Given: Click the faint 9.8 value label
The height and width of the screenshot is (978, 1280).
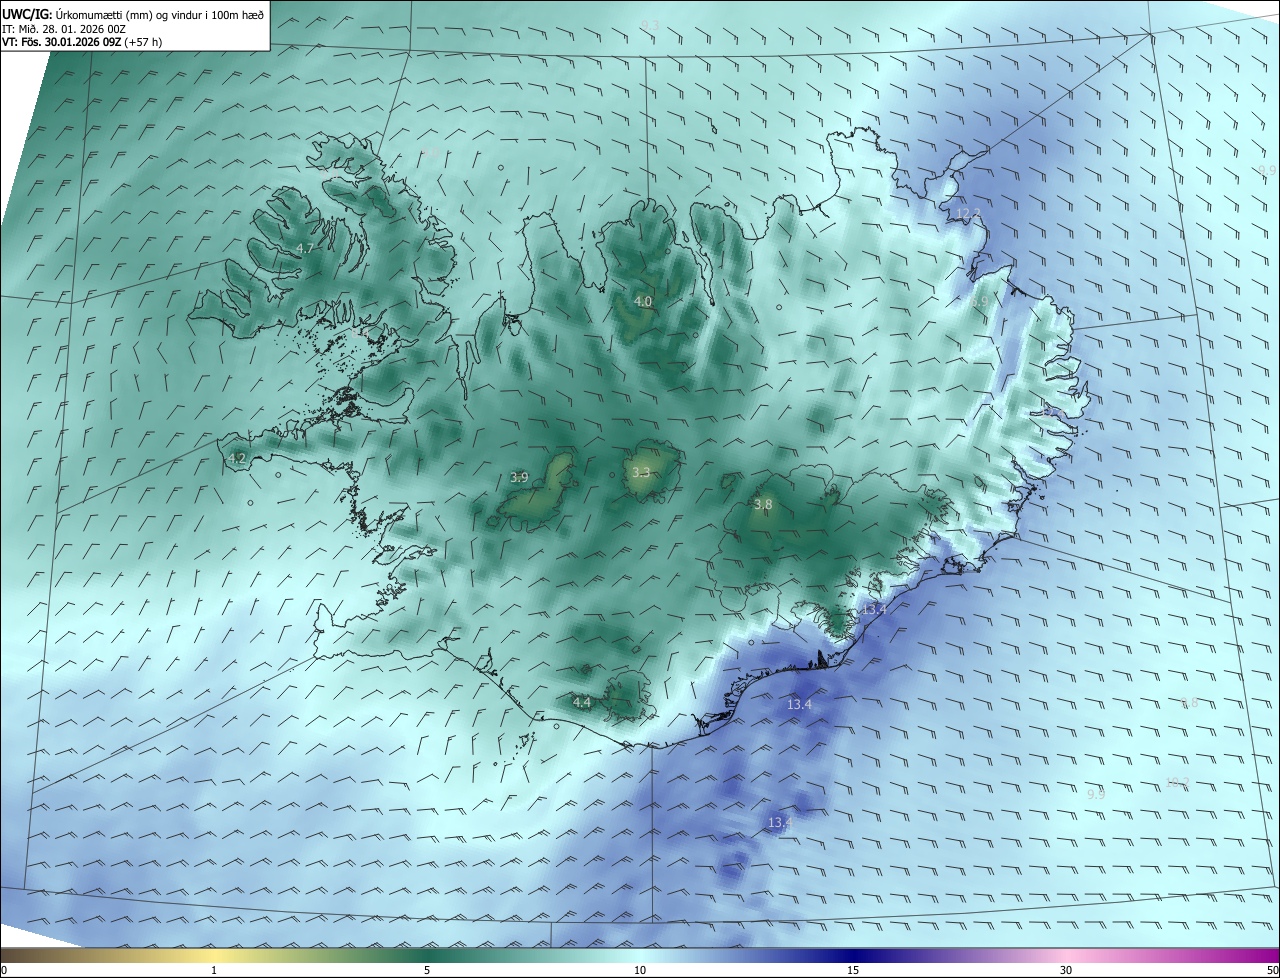Looking at the screenshot, I should click(x=1189, y=703).
